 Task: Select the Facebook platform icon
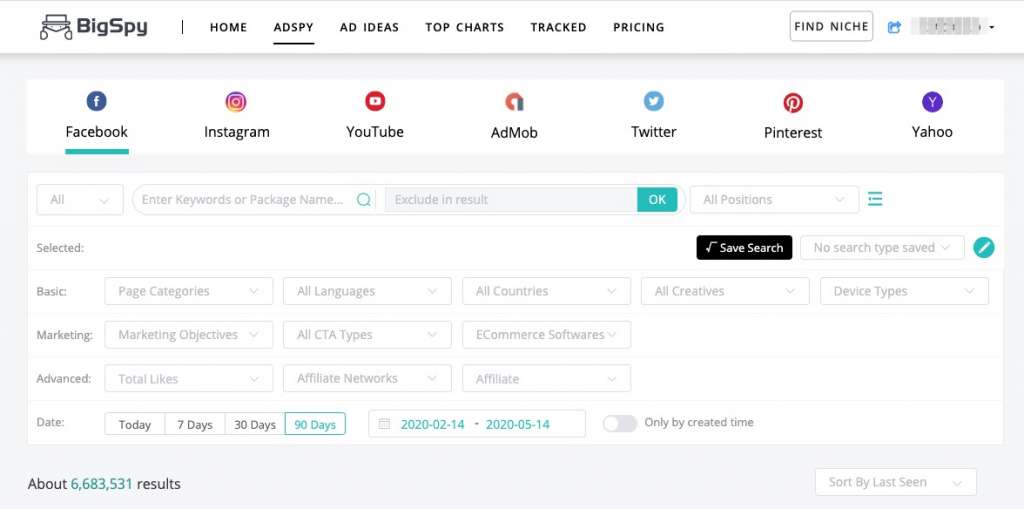[x=96, y=101]
